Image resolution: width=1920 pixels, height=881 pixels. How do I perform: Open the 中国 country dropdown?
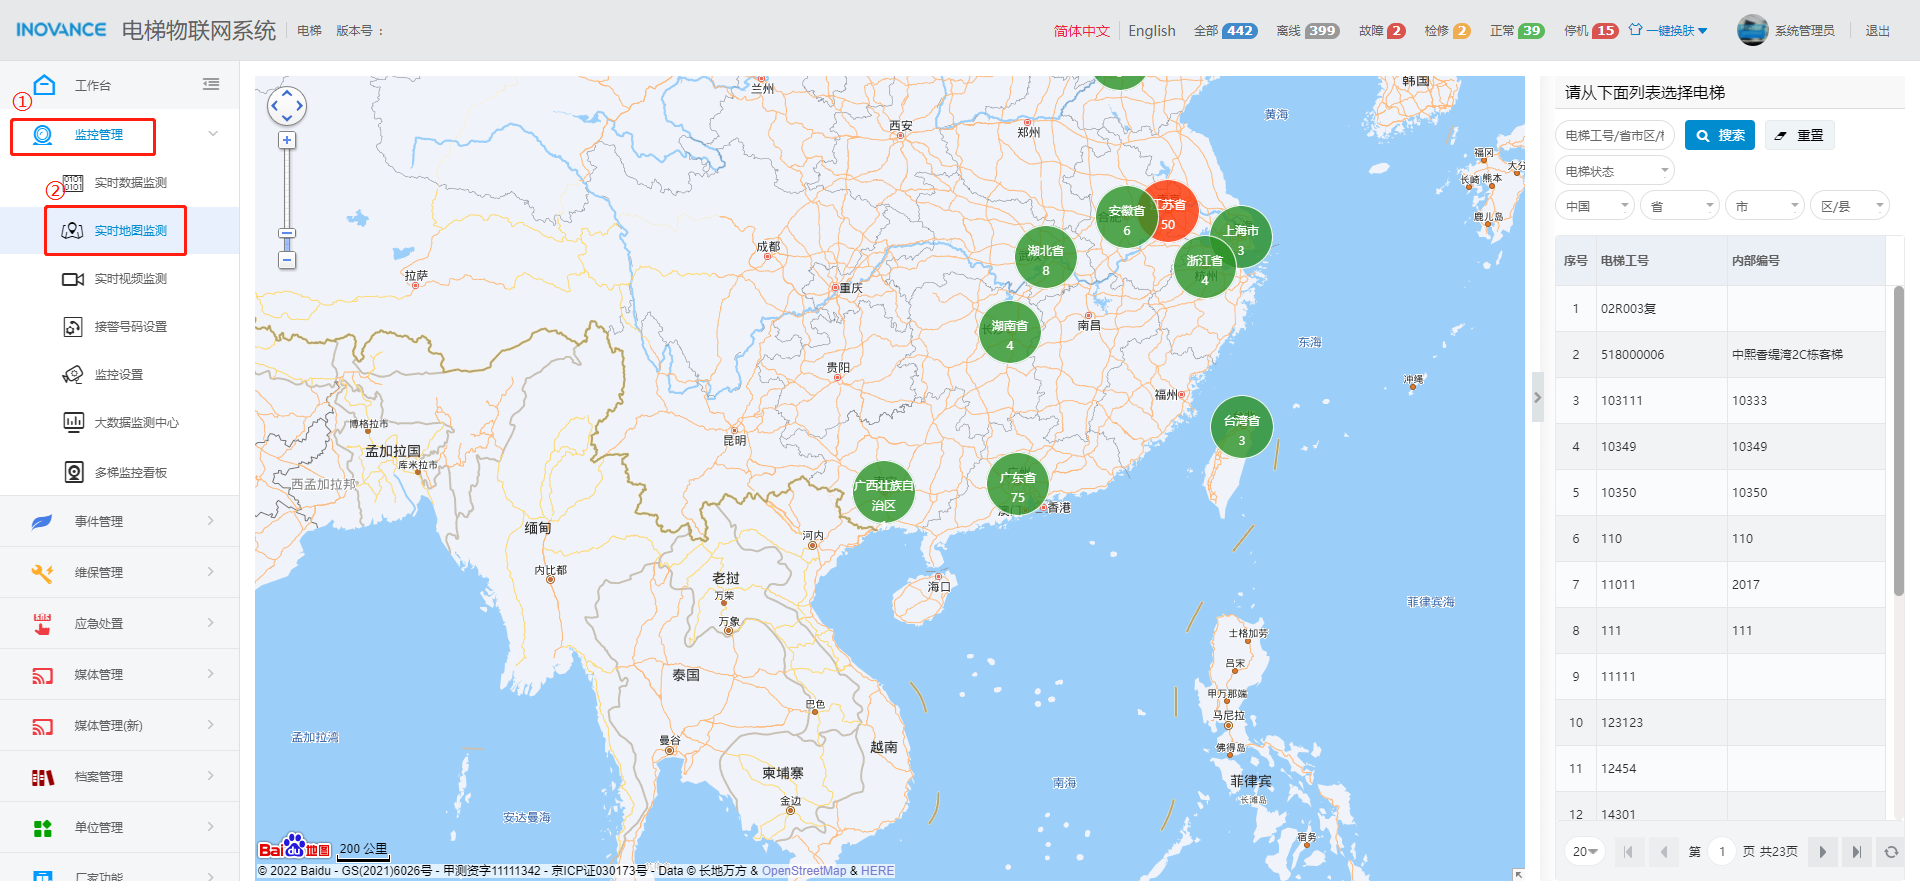pos(1595,206)
